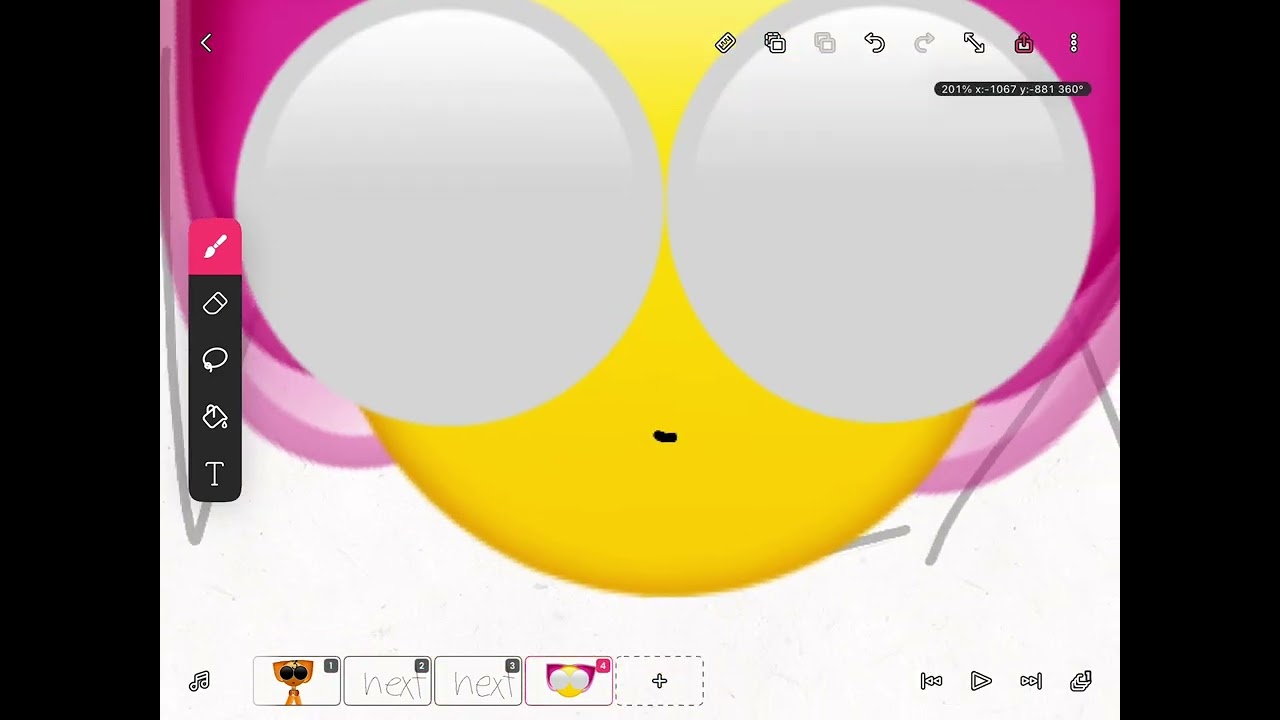Select the Lasso selection tool
Image resolution: width=1280 pixels, height=720 pixels.
click(x=215, y=360)
